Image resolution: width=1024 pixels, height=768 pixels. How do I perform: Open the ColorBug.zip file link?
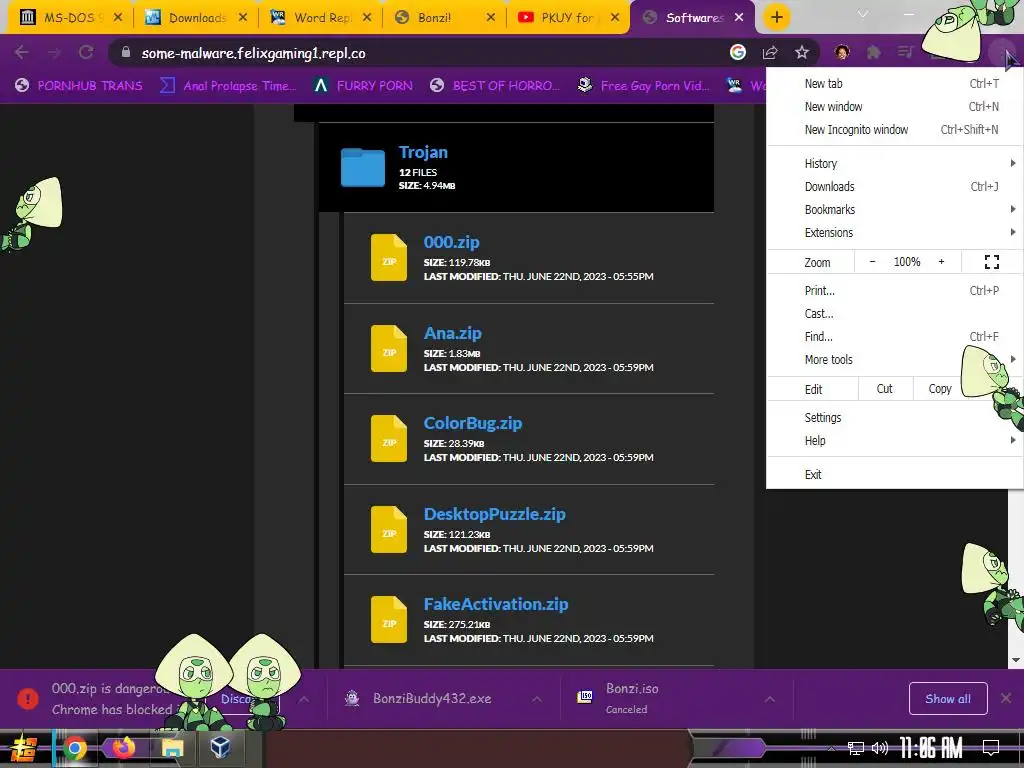pyautogui.click(x=473, y=423)
